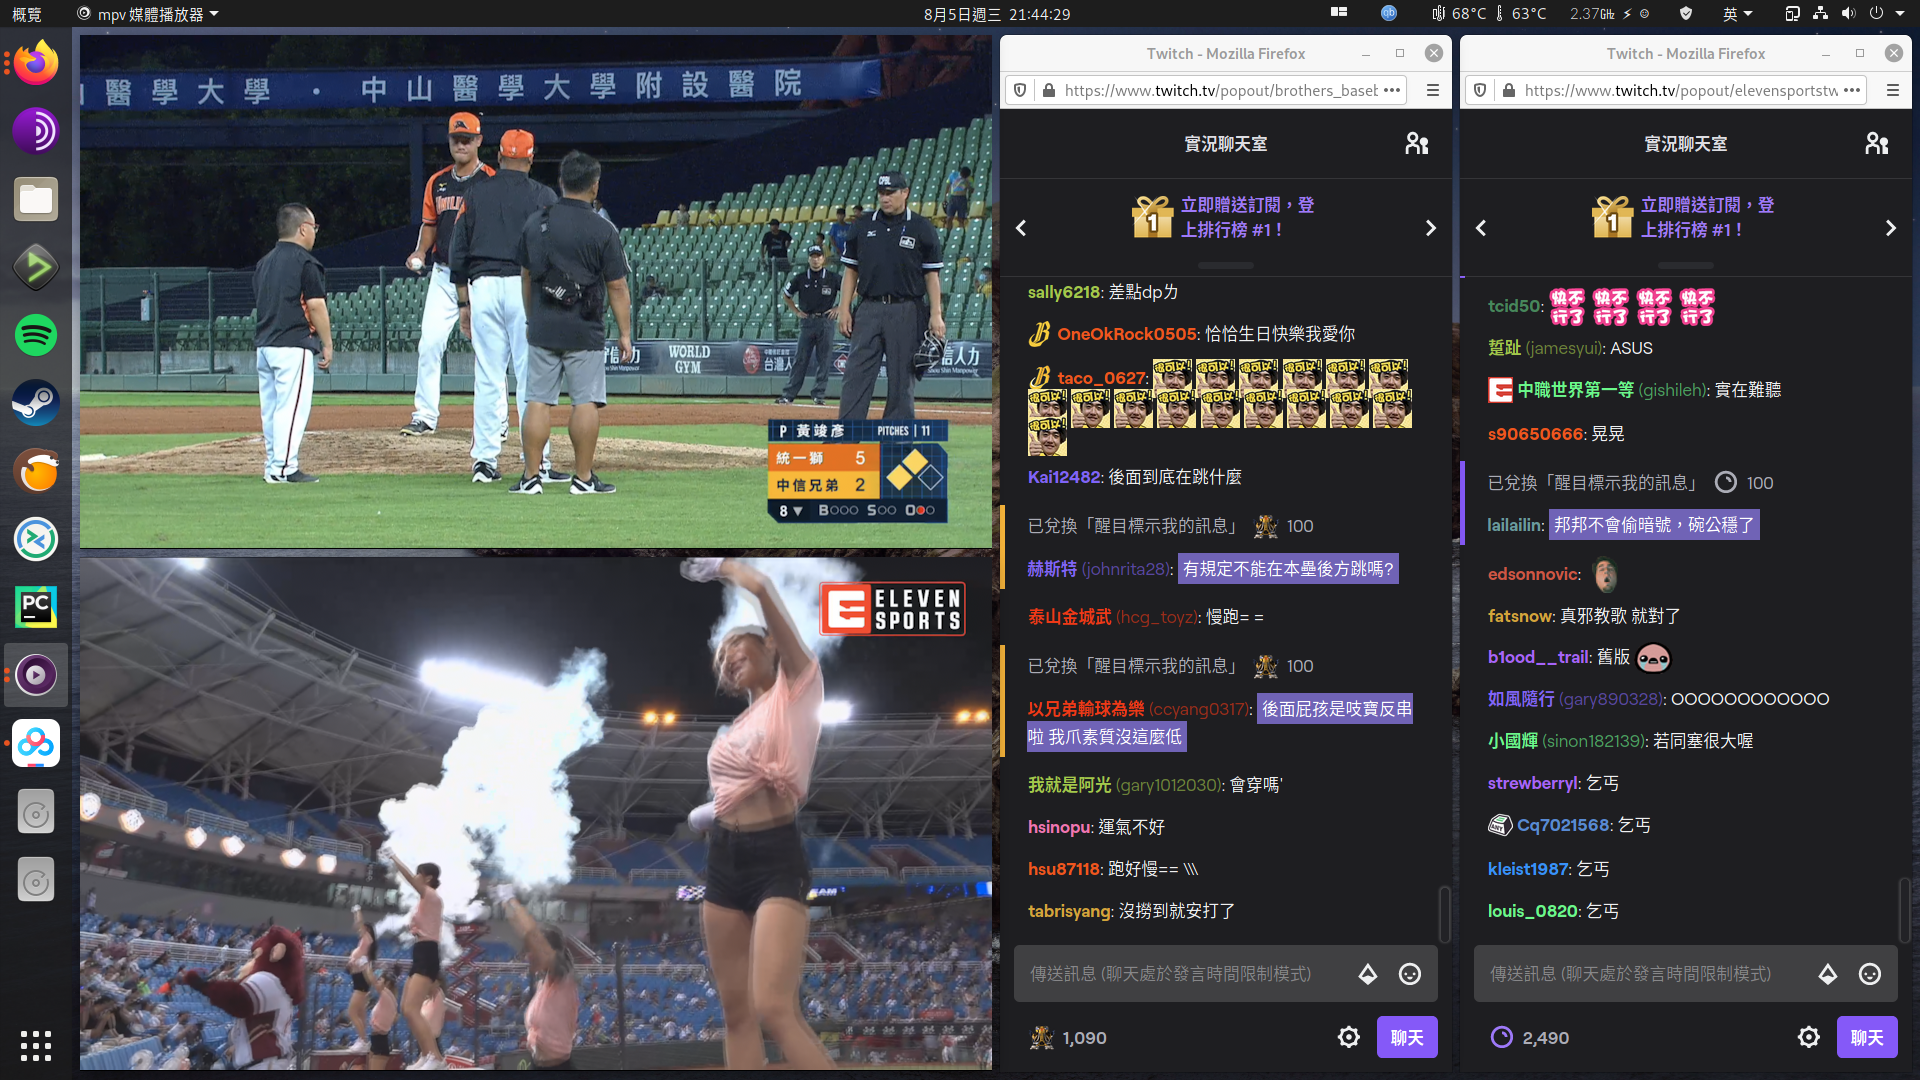
Task: Open page actions dots in elevensports address bar
Action: point(1852,90)
